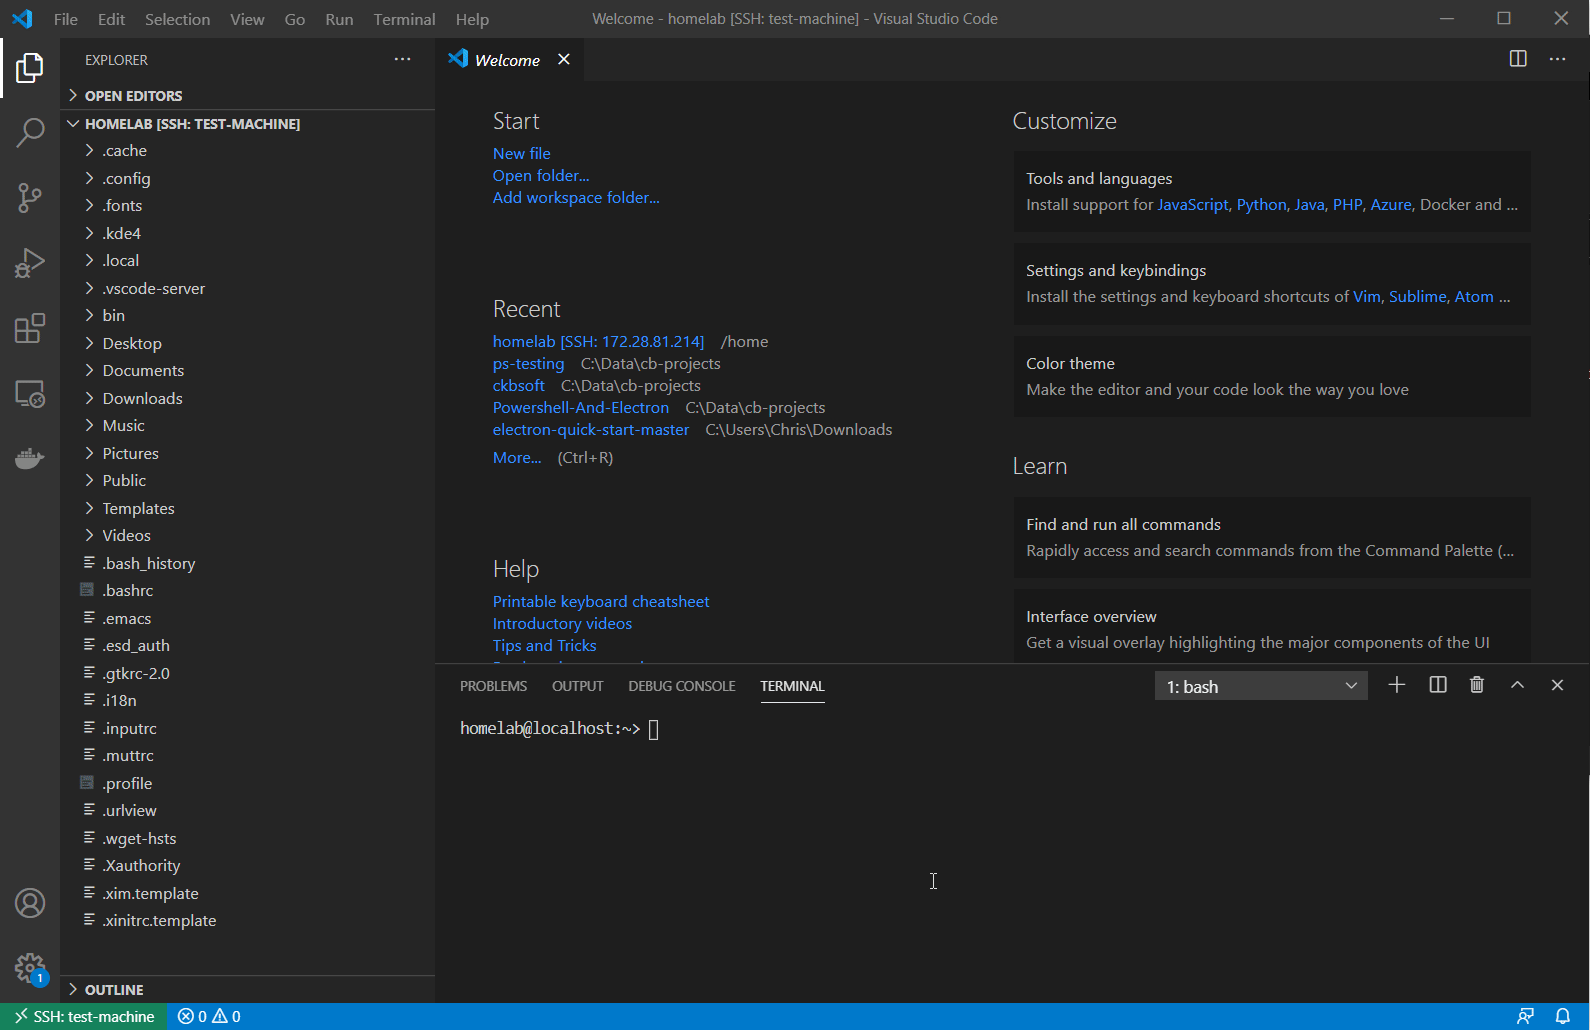
Task: Click Add workspace folder... link
Action: [x=576, y=197]
